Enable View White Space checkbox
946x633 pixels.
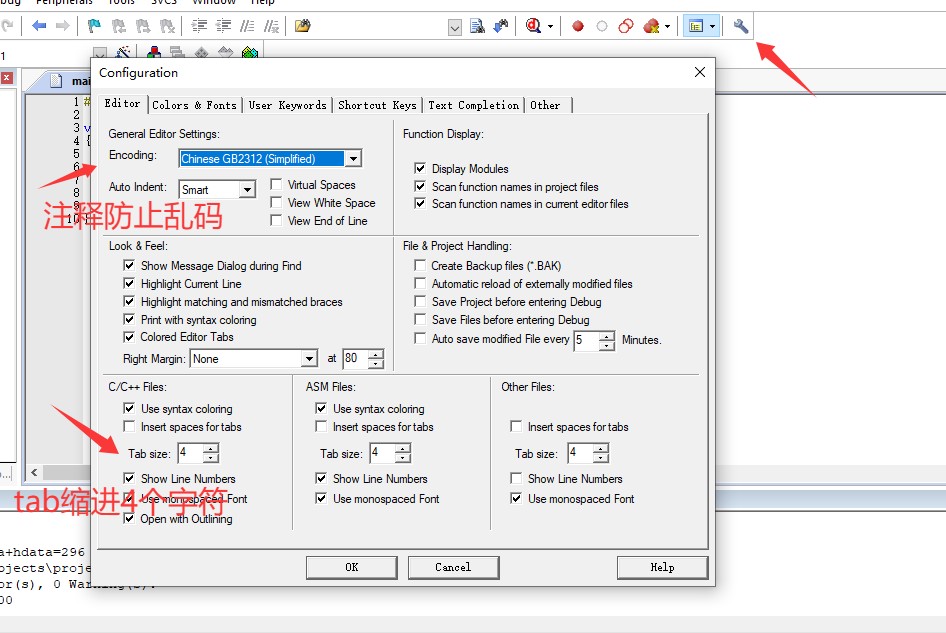[276, 202]
